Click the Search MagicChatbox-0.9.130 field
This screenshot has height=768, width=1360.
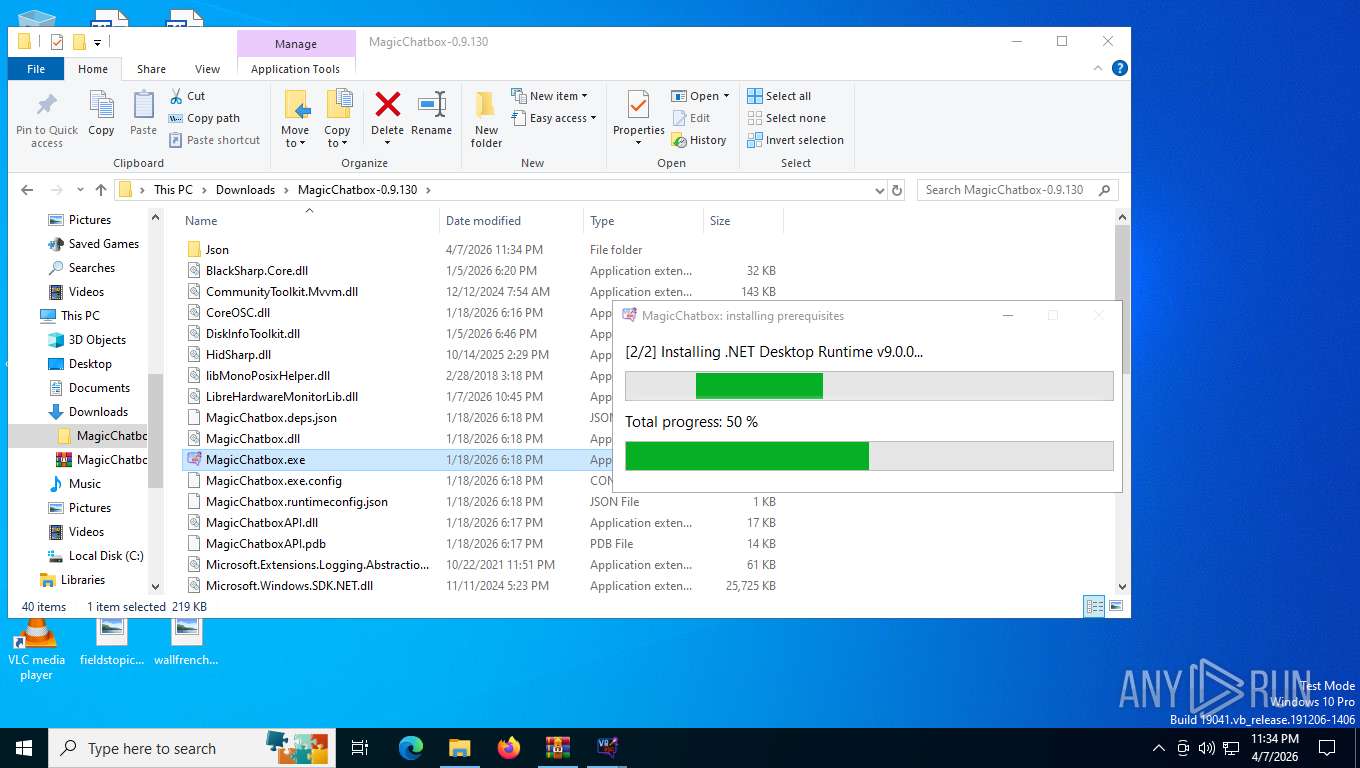click(x=1017, y=190)
